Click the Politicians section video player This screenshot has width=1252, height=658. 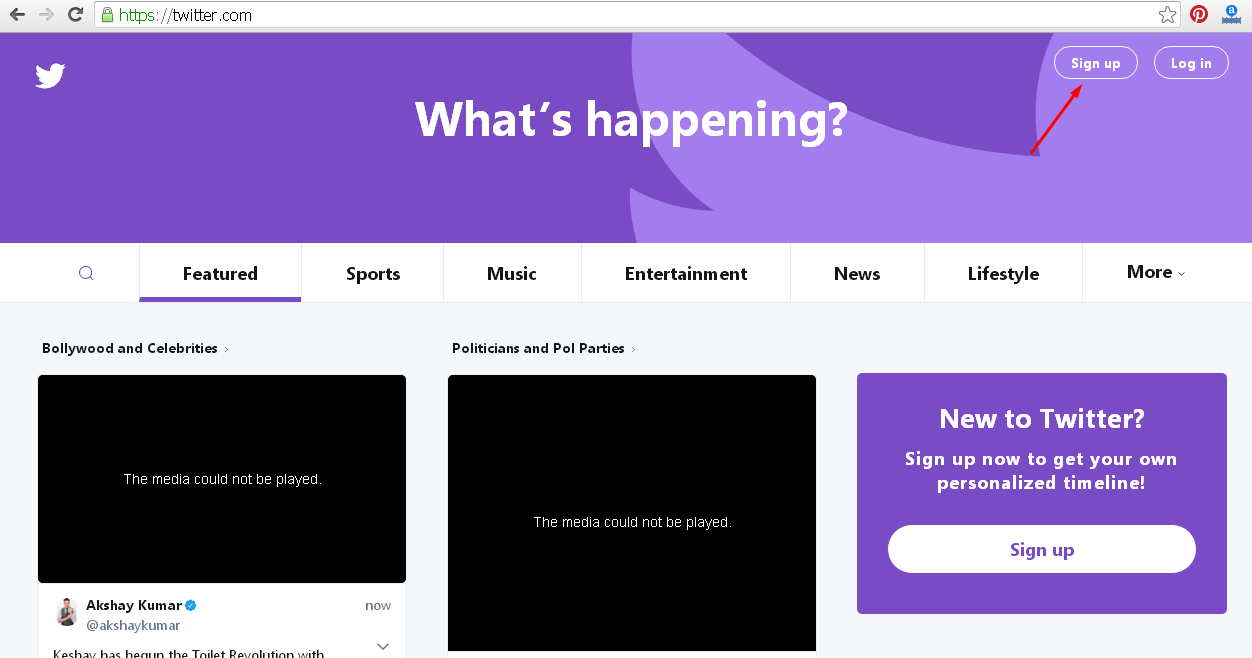(x=632, y=513)
